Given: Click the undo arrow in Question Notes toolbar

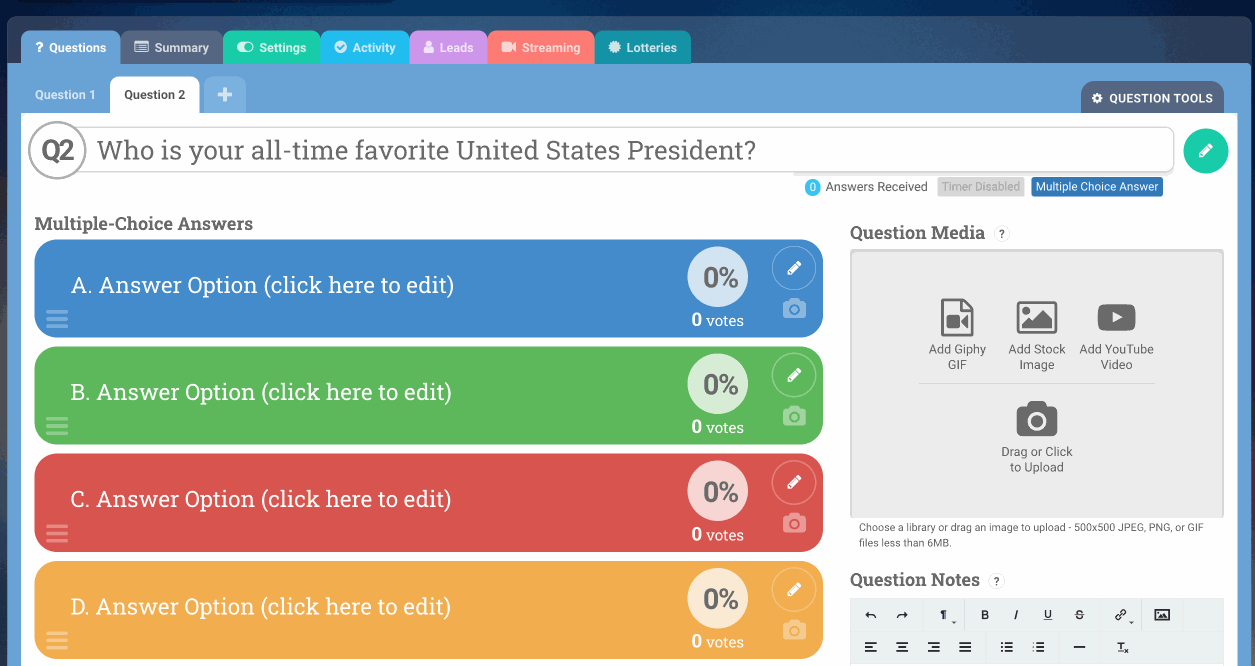Looking at the screenshot, I should [x=871, y=615].
